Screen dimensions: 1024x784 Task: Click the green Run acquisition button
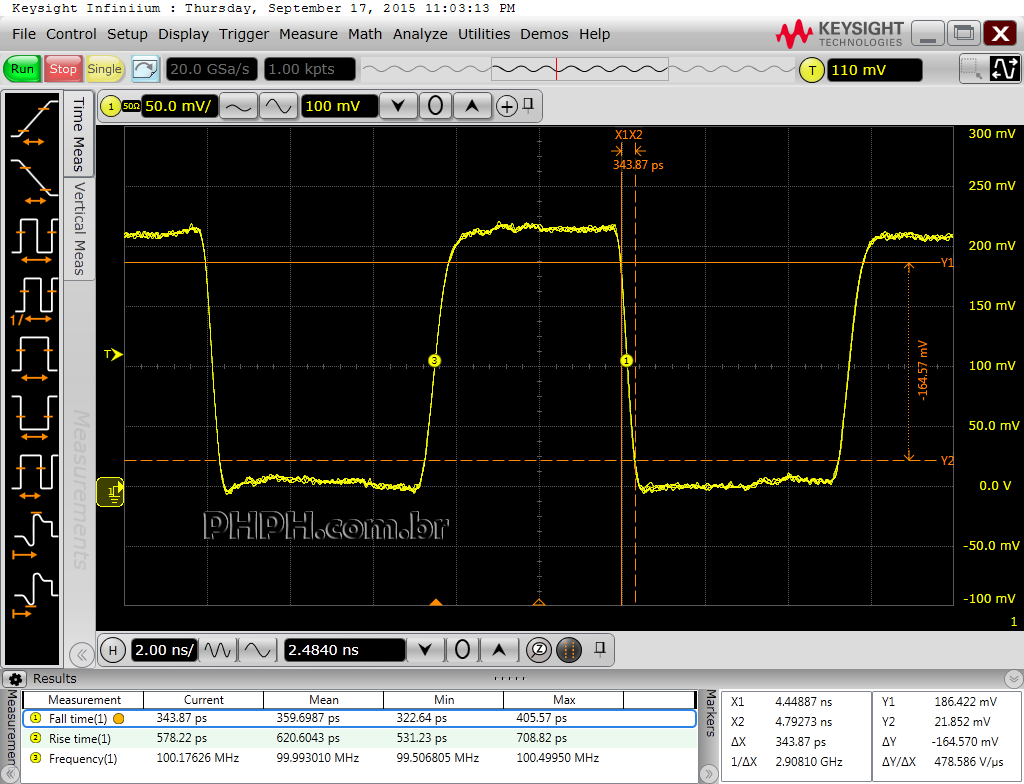pyautogui.click(x=22, y=69)
